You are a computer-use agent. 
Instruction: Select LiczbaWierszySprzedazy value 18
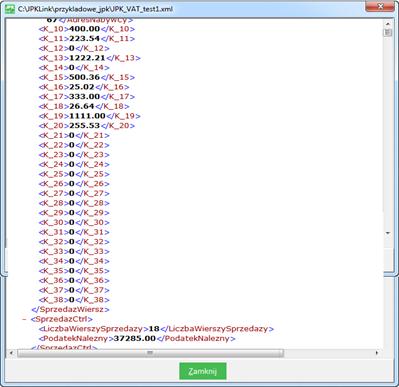click(154, 329)
